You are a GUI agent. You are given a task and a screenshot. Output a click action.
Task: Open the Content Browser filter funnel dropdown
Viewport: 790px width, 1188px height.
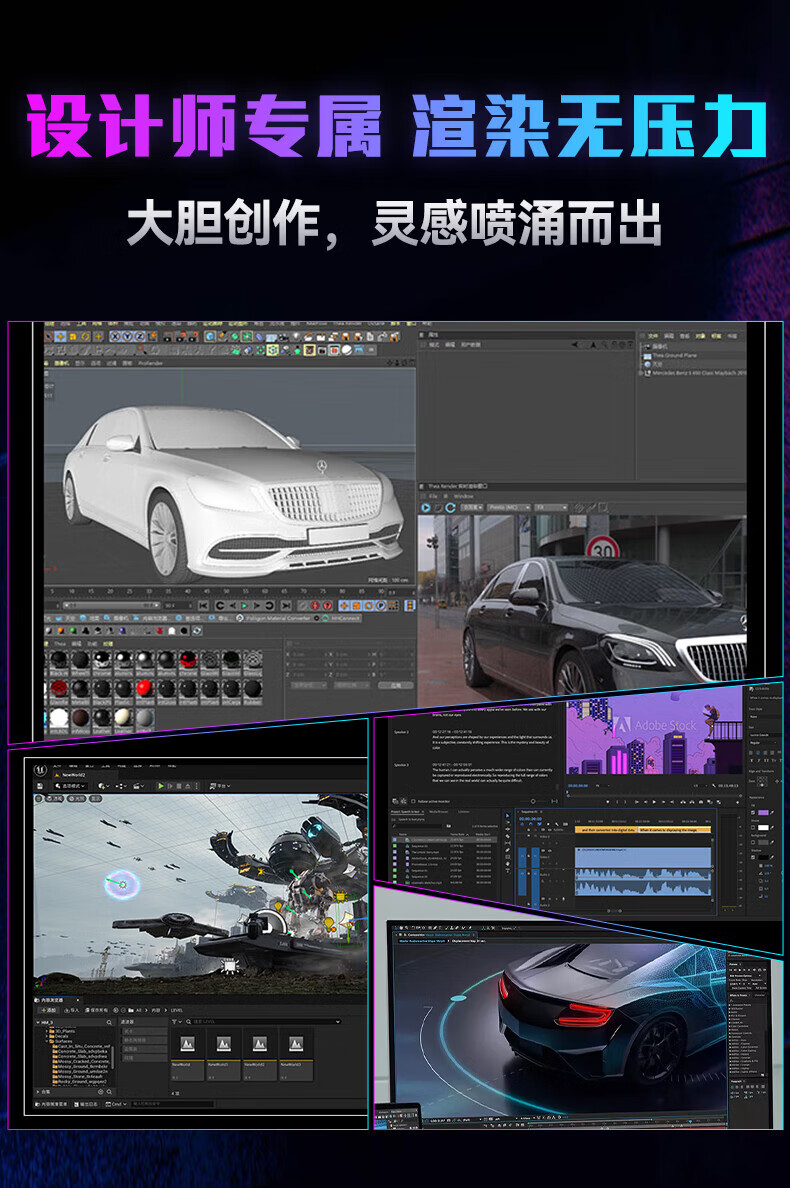176,1021
